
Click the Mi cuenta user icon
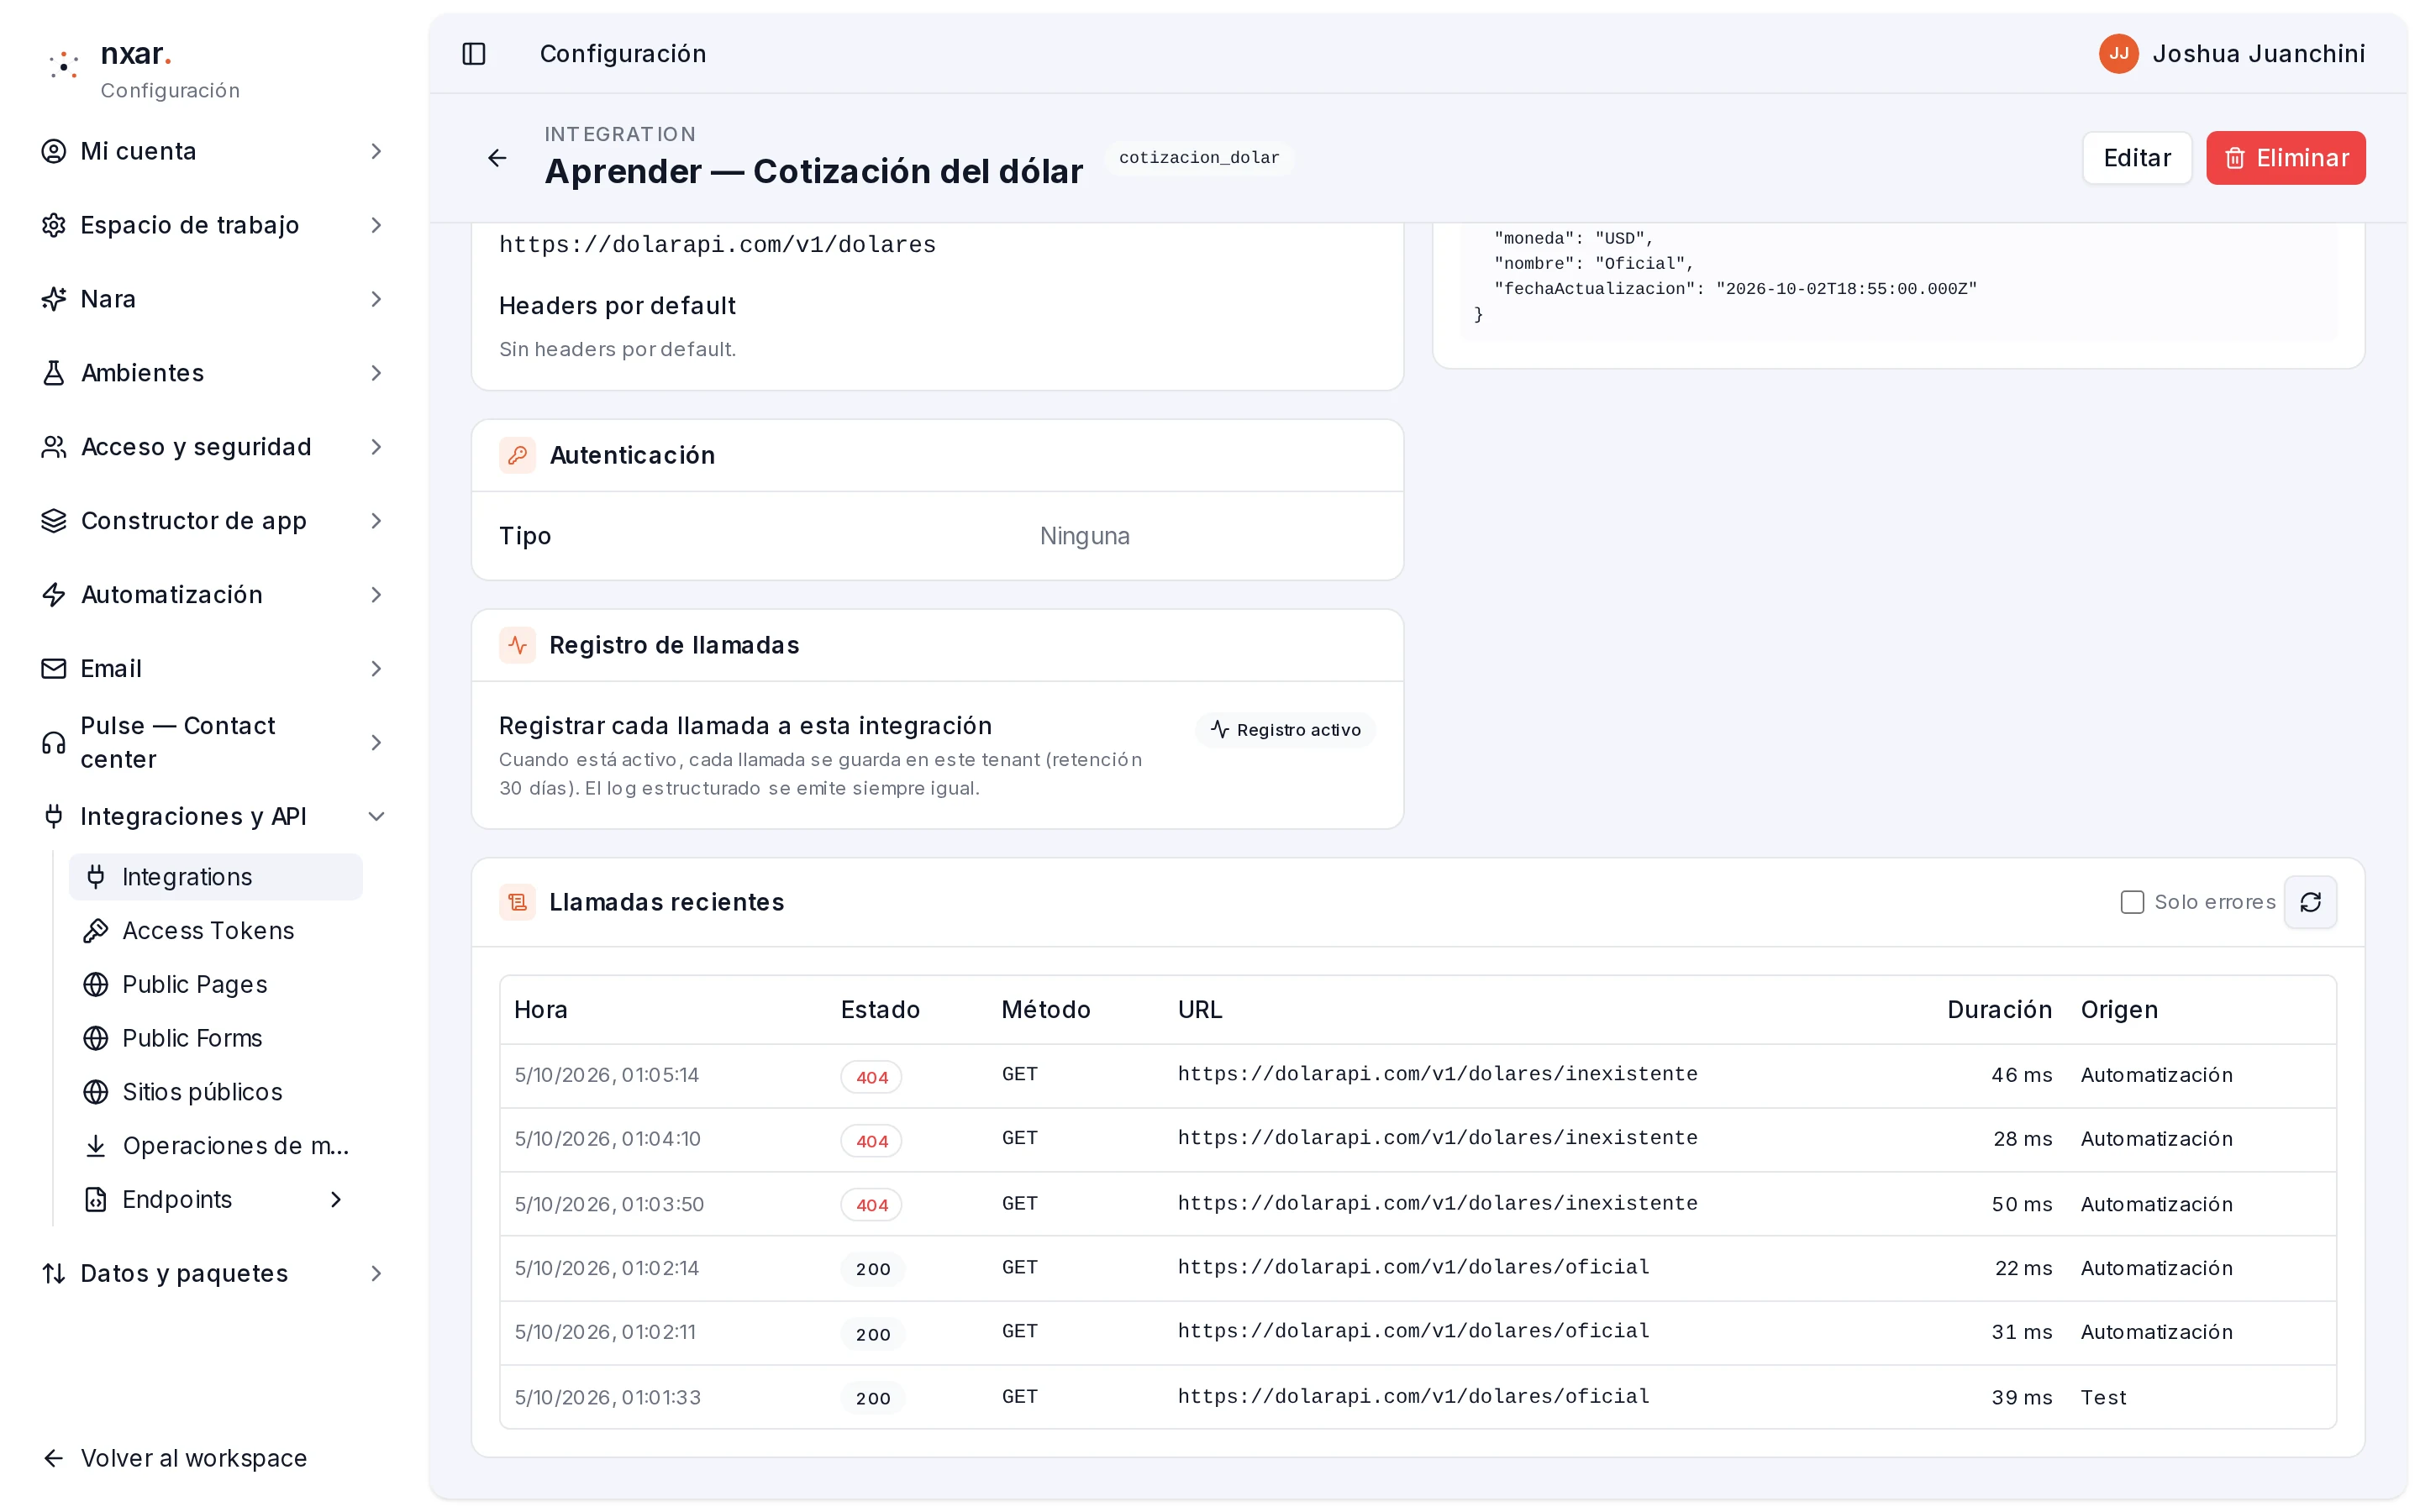[54, 151]
